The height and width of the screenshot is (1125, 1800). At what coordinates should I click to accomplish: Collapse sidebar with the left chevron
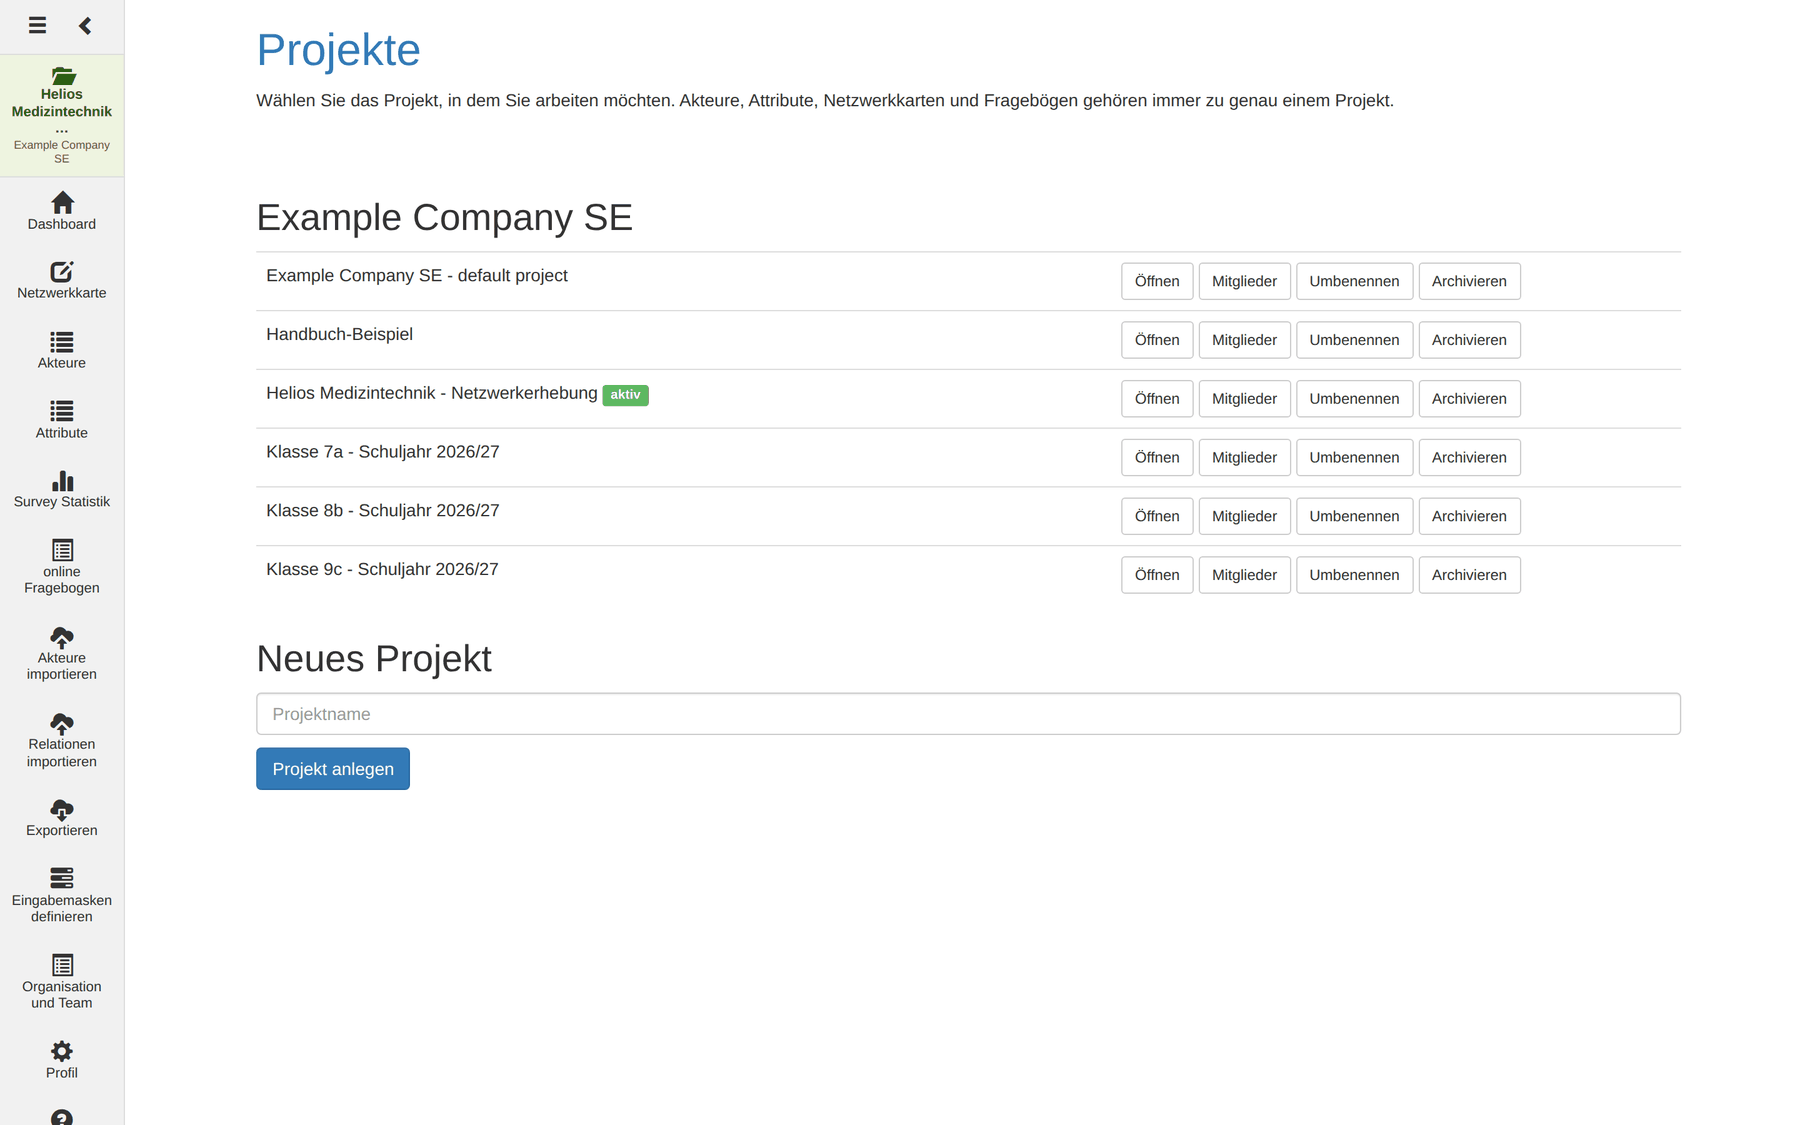(x=85, y=26)
